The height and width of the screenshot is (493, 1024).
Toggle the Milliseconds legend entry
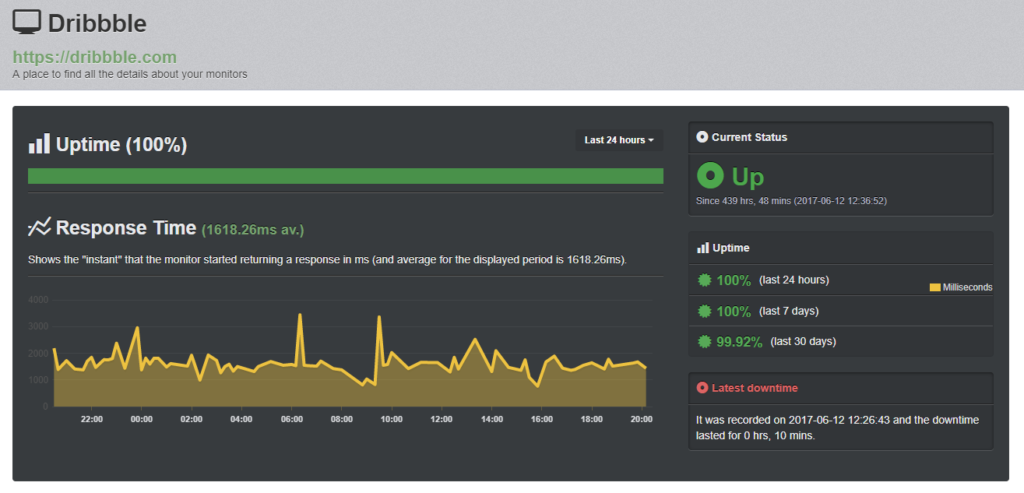(x=966, y=287)
